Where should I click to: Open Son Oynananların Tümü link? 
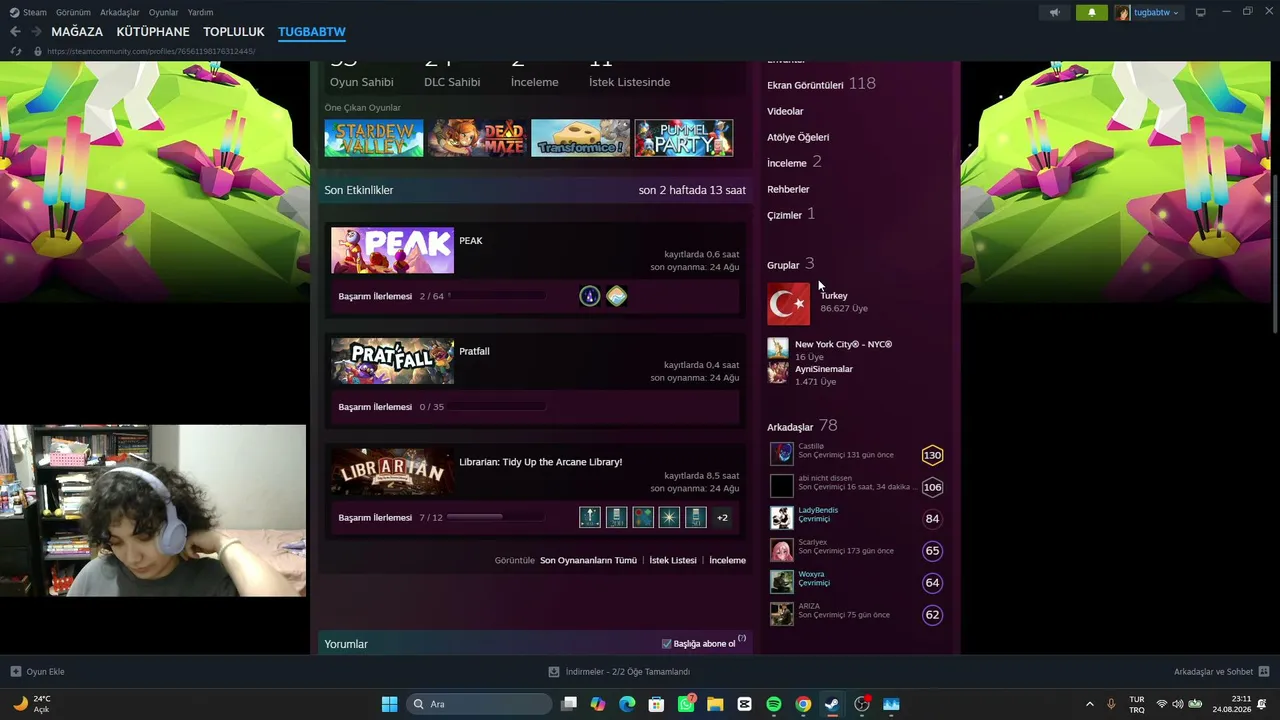pos(588,560)
